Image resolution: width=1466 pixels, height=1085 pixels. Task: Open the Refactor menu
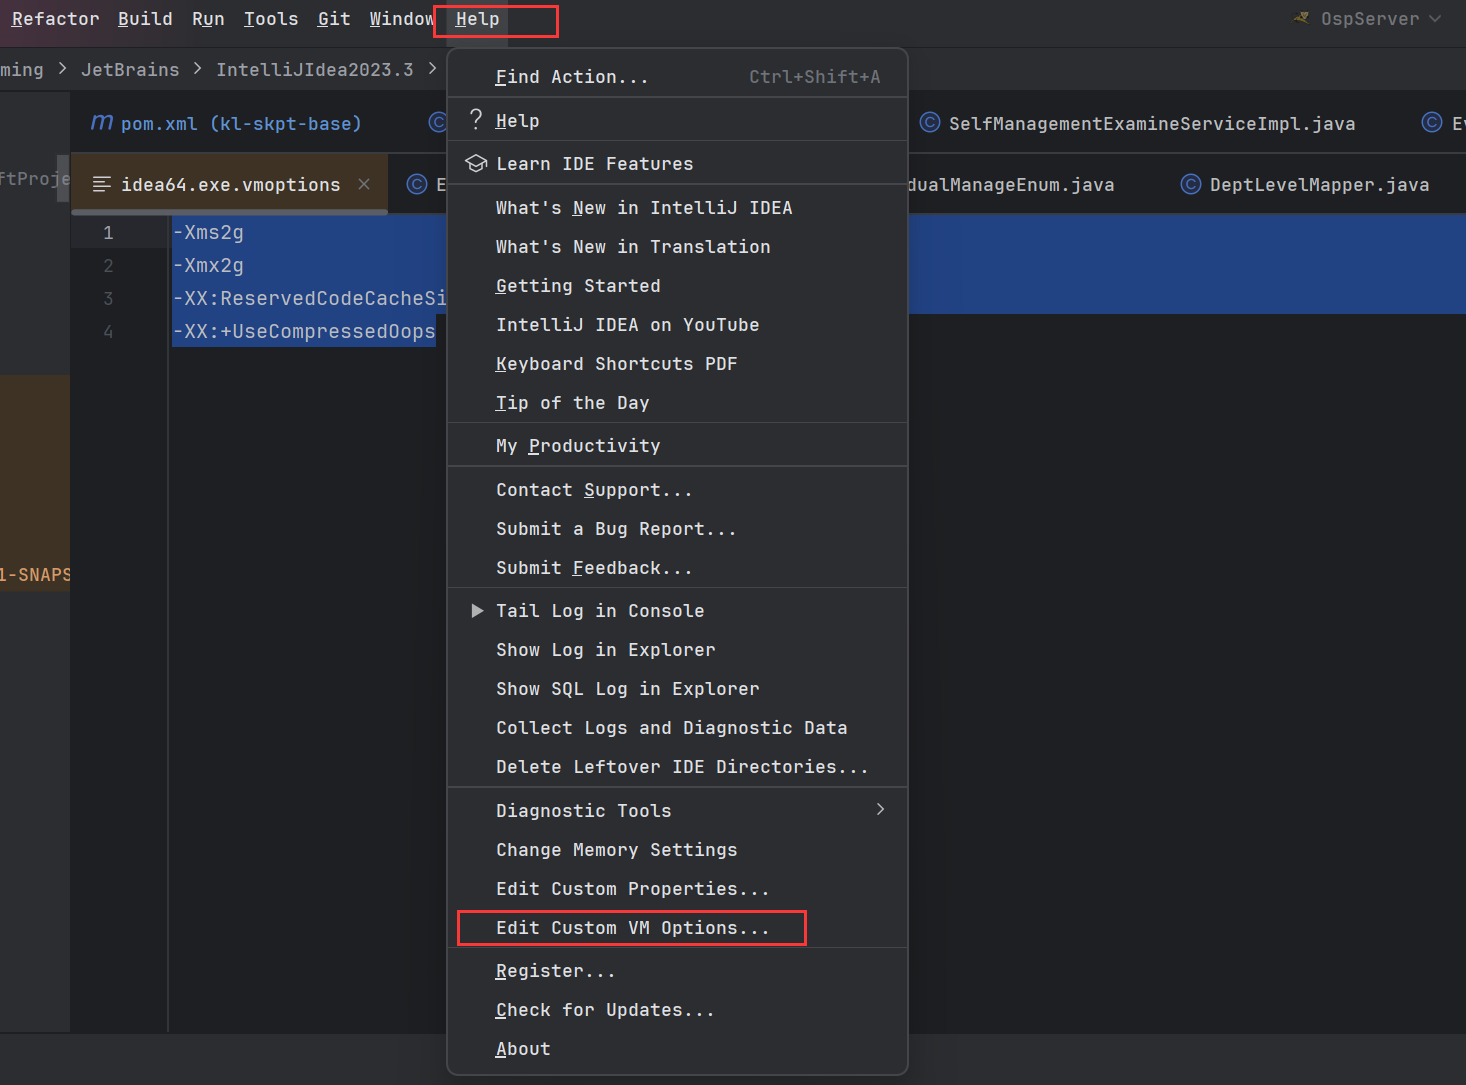tap(55, 19)
